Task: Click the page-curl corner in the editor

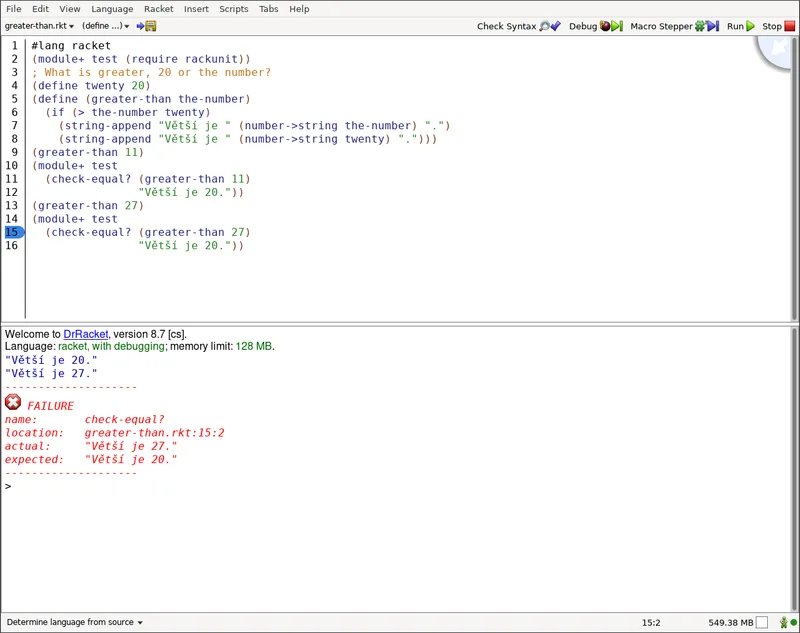Action: pos(773,52)
